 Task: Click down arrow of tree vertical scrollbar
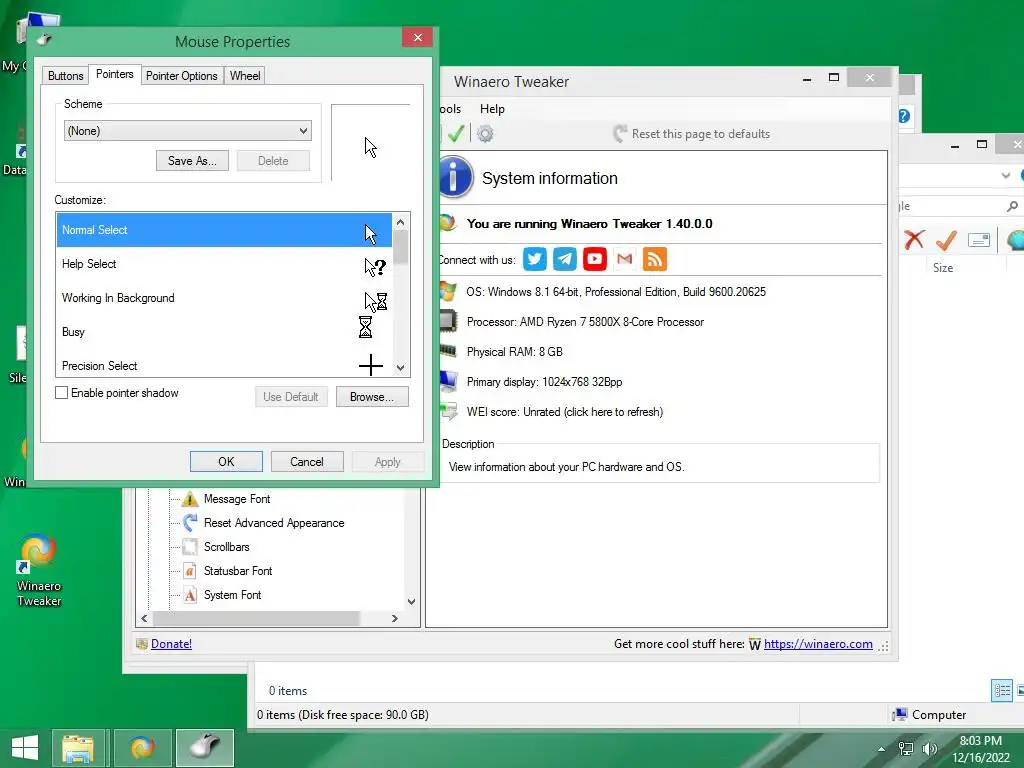pos(411,602)
